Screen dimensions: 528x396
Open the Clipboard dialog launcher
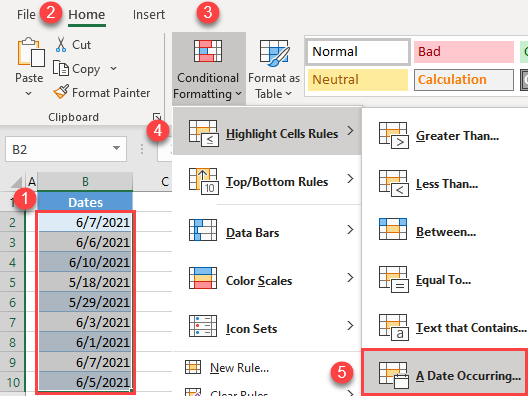click(157, 117)
